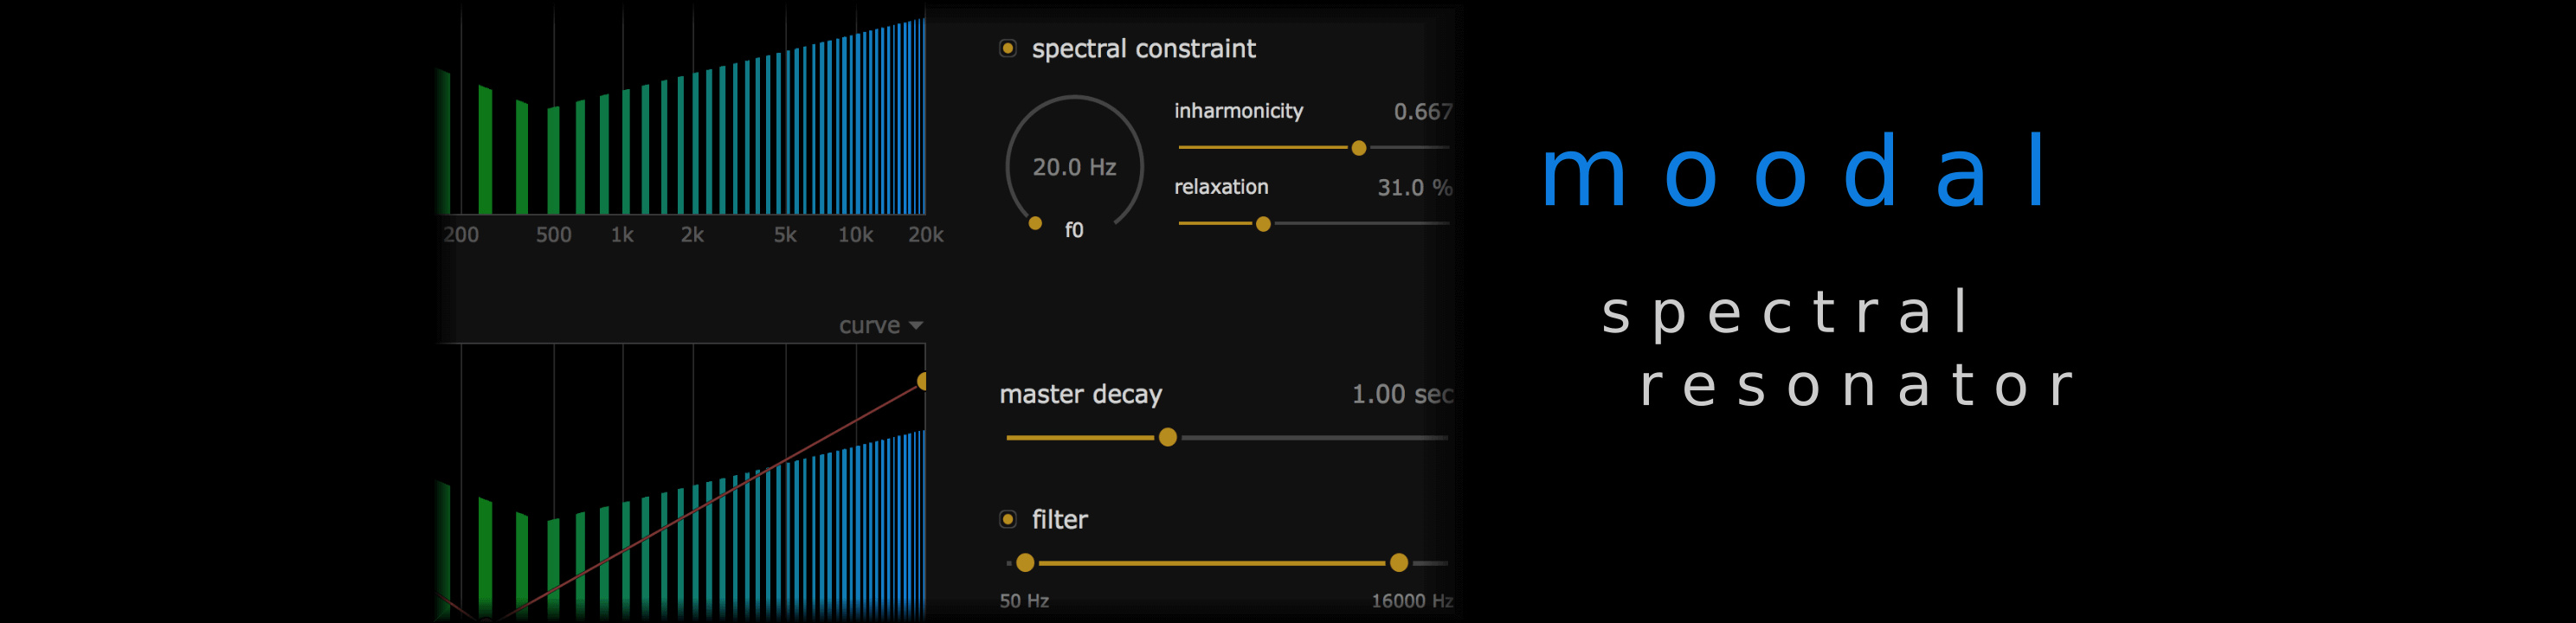The height and width of the screenshot is (623, 2576).
Task: Click the relaxation slider handle
Action: [x=1263, y=224]
